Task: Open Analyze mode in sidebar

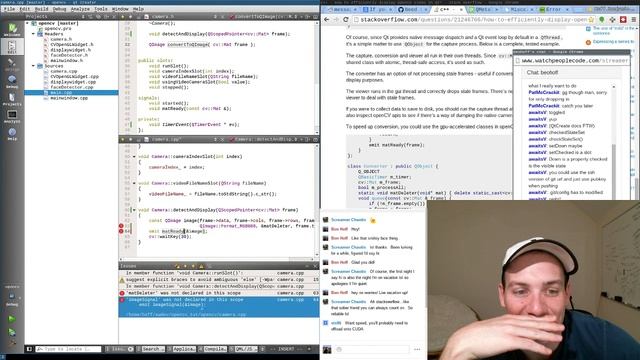Action: click(12, 117)
